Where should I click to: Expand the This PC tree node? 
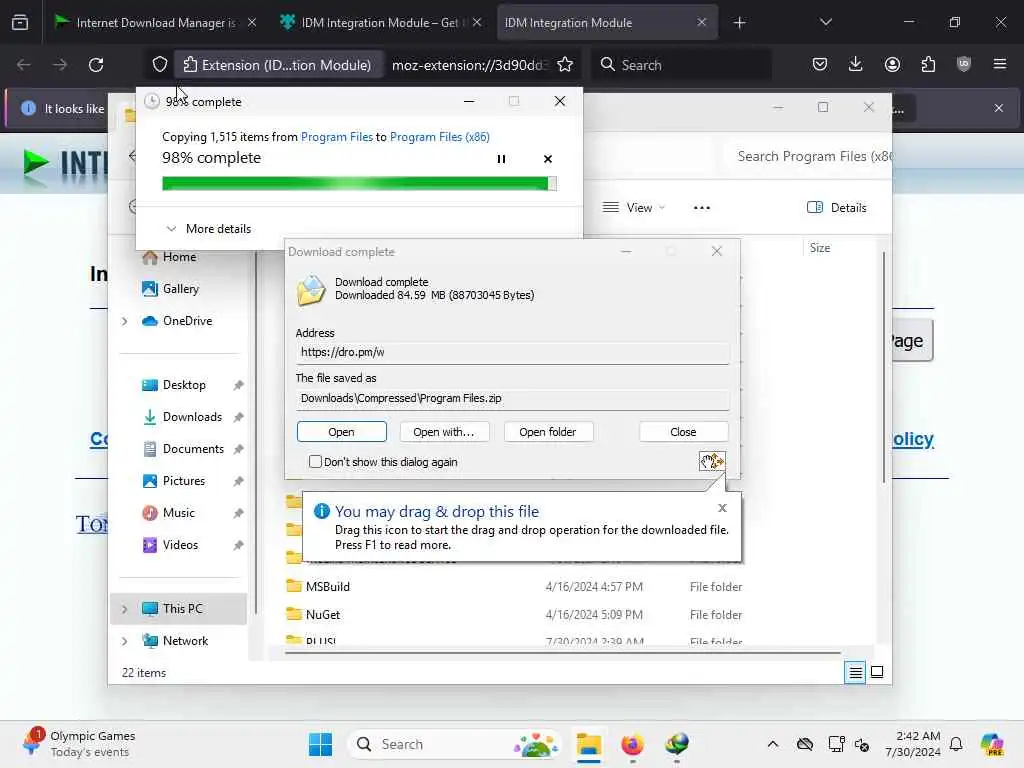click(124, 609)
